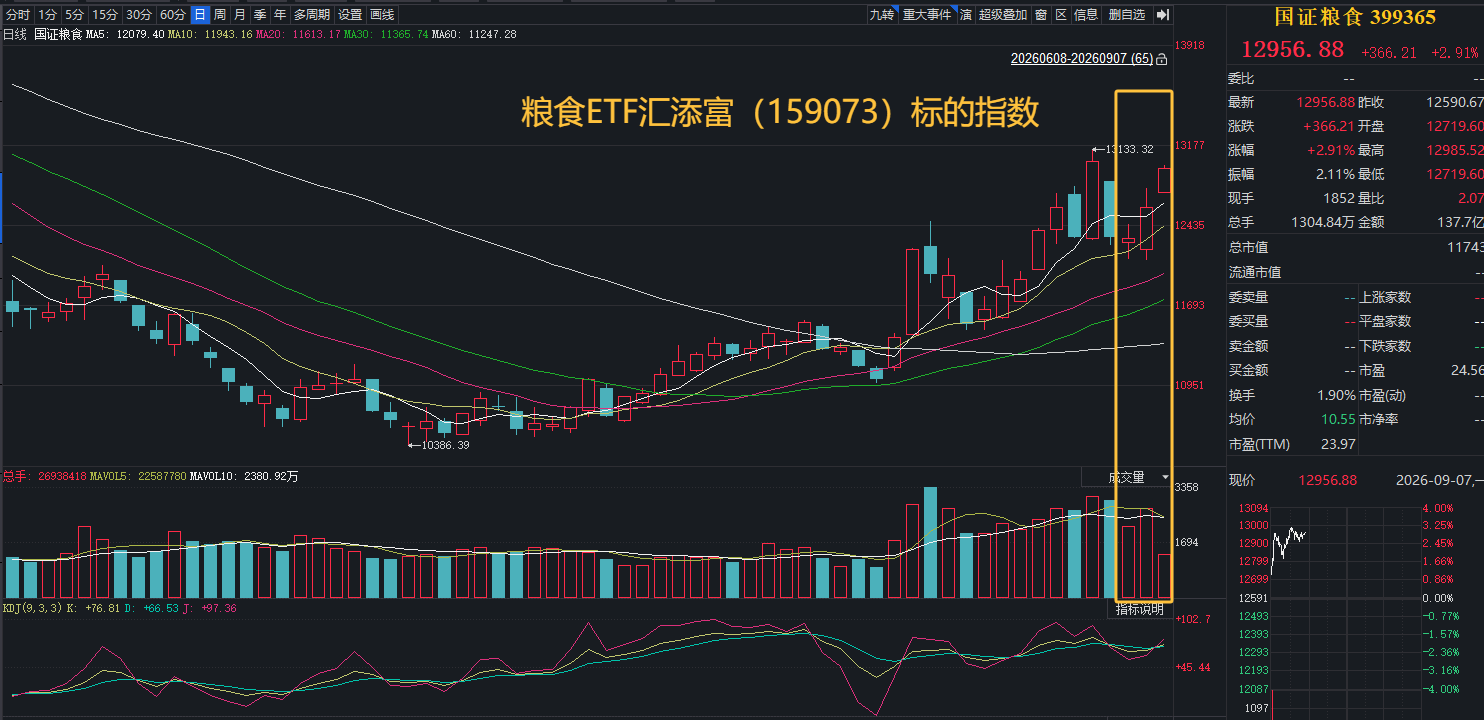
Task: Click the date range 20260608-20260907 (65) link
Action: [1082, 59]
